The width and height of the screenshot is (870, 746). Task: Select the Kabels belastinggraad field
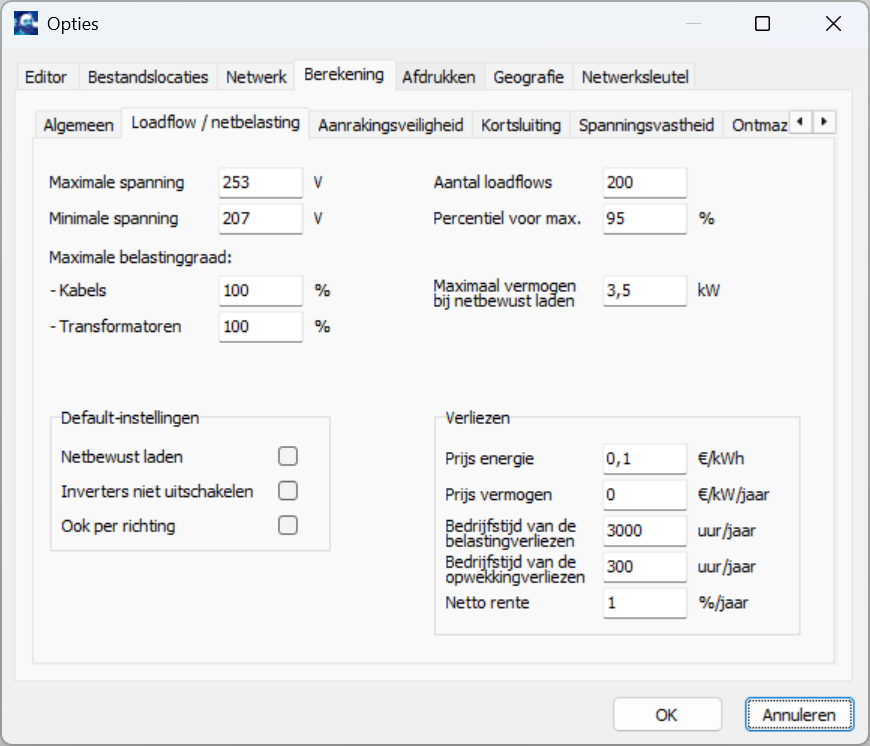260,291
